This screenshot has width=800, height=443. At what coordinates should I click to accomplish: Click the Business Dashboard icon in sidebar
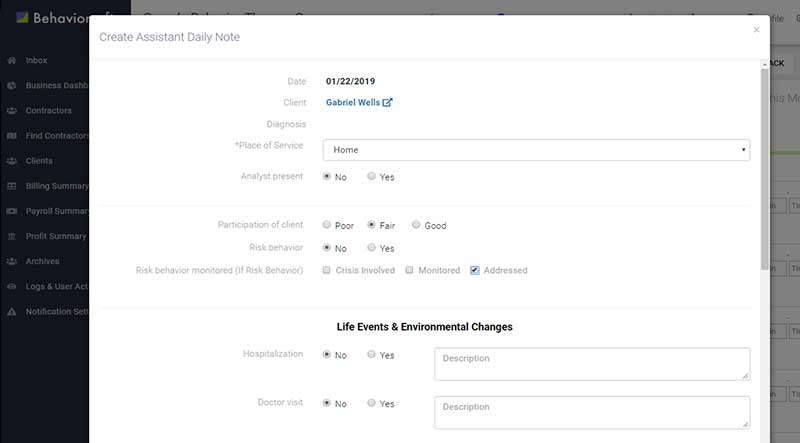click(11, 85)
